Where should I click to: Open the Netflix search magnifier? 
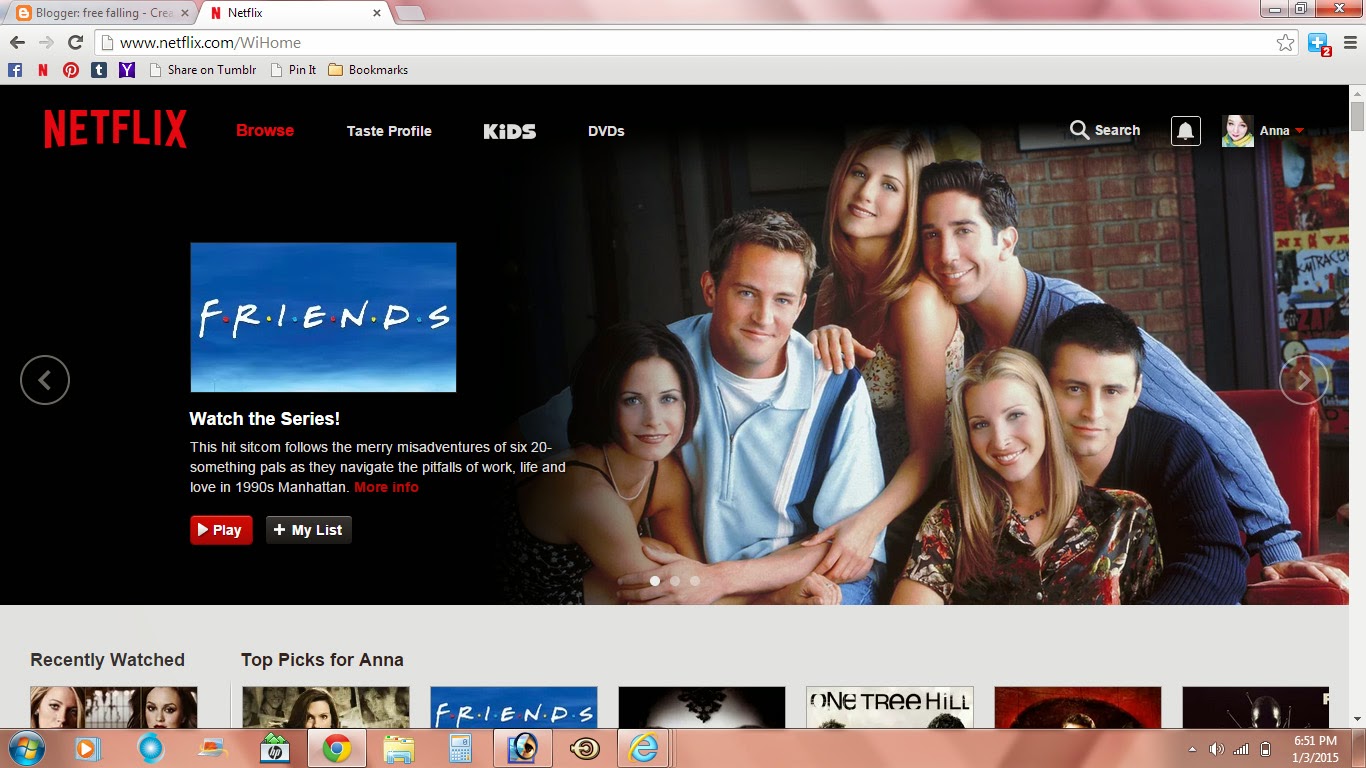pos(1079,130)
